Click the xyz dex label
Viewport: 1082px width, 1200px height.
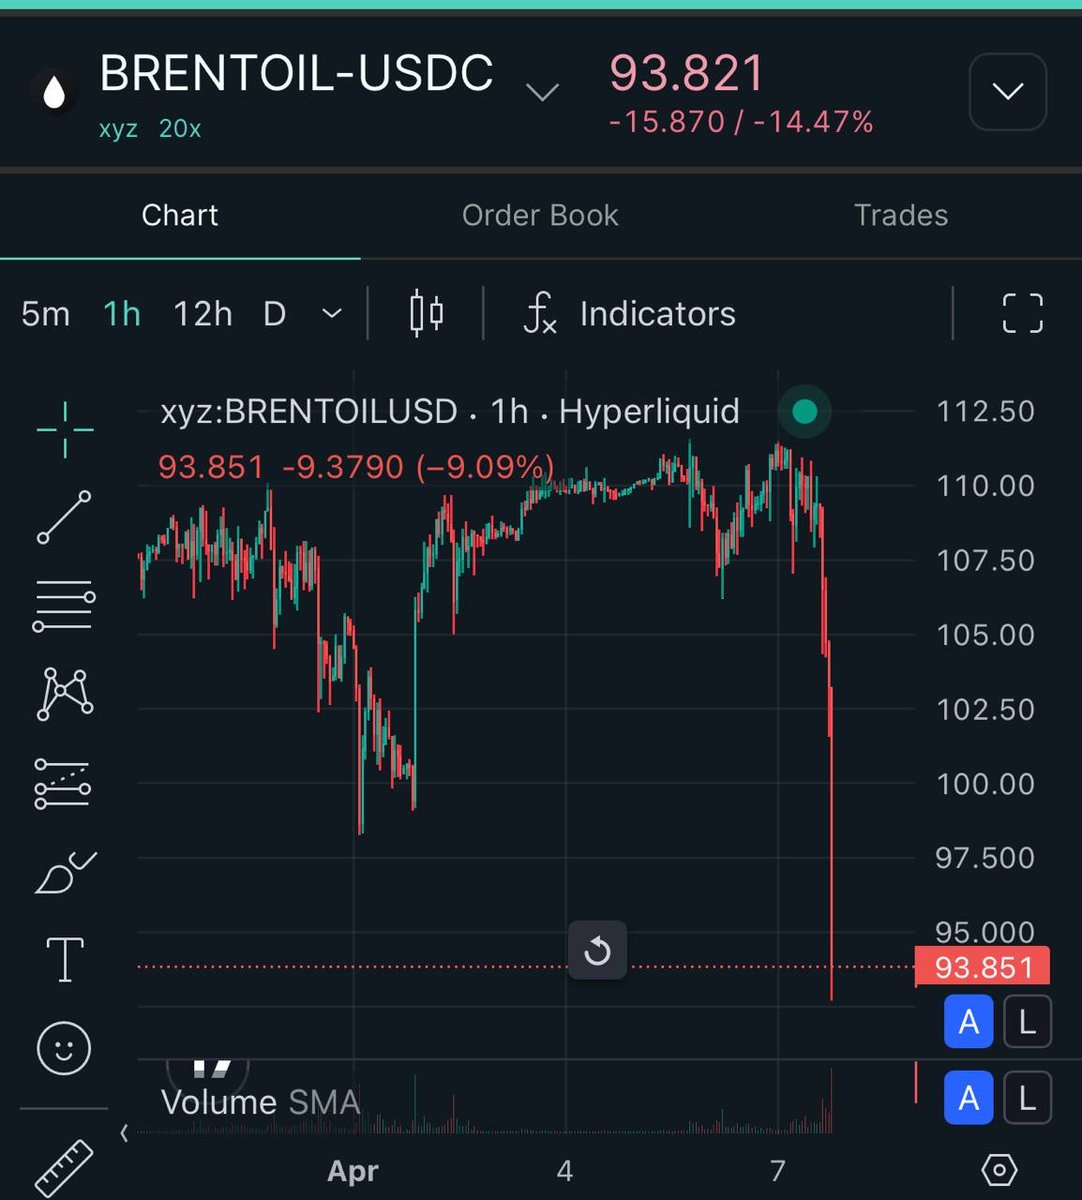tap(118, 129)
